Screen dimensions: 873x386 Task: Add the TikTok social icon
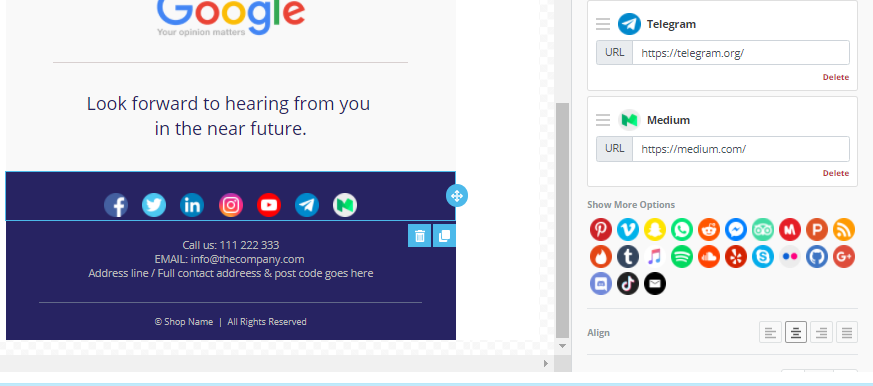(x=628, y=284)
